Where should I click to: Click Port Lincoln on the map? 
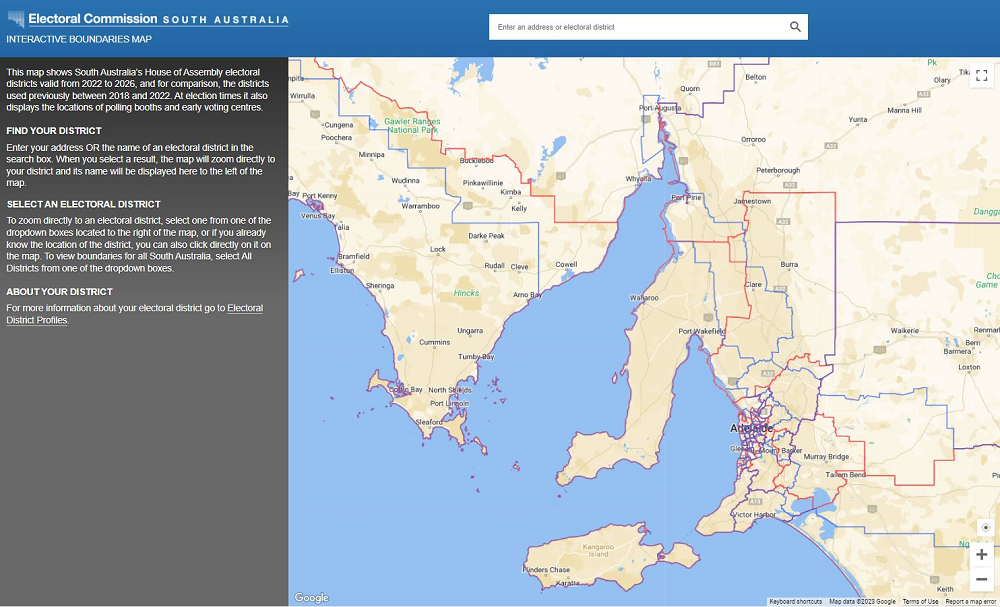pyautogui.click(x=449, y=403)
